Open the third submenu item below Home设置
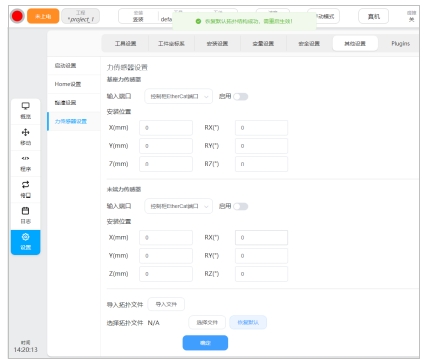The width and height of the screenshot is (430, 363). (x=74, y=103)
